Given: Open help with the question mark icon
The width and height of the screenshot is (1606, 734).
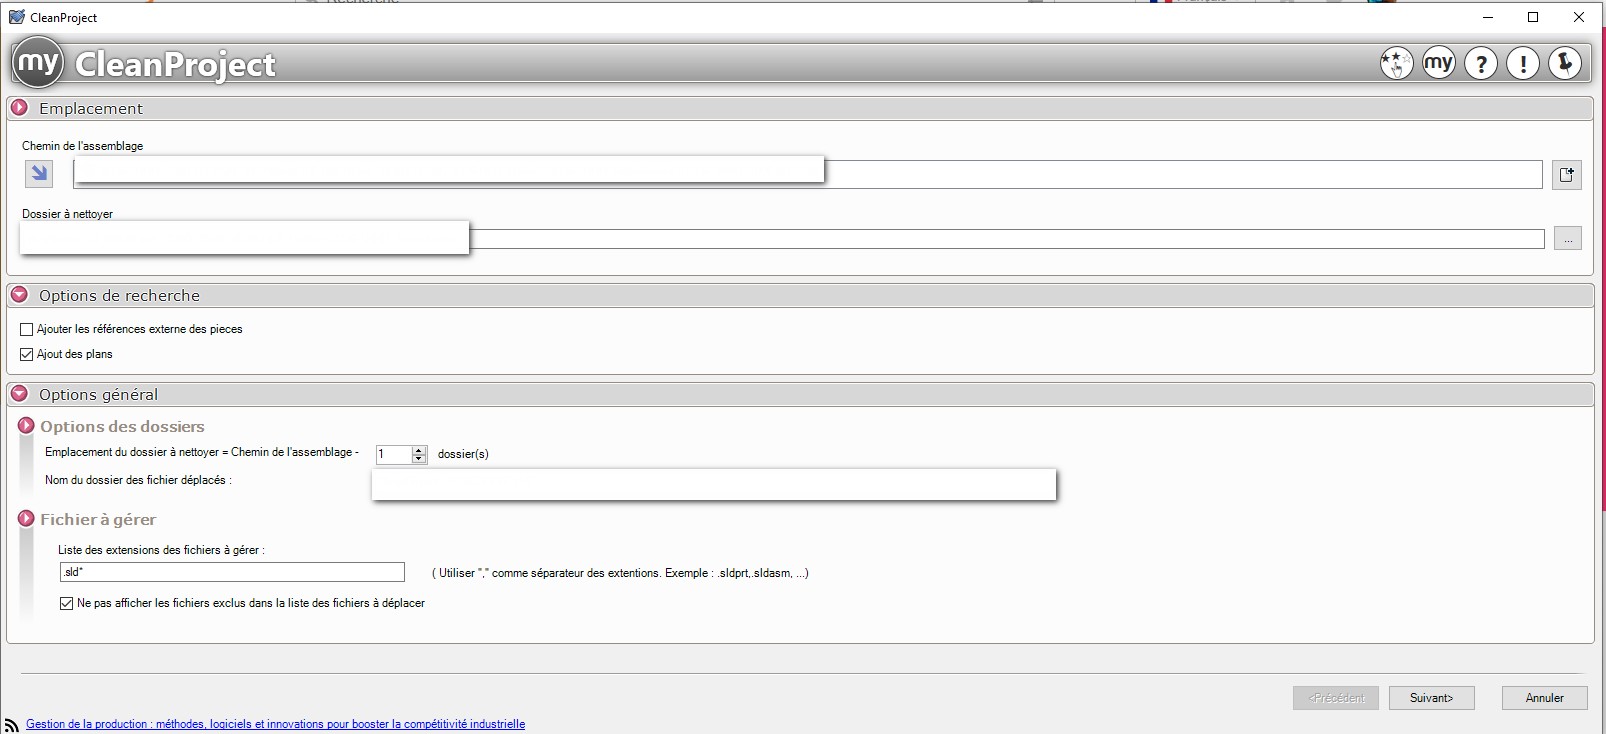Looking at the screenshot, I should (1481, 64).
